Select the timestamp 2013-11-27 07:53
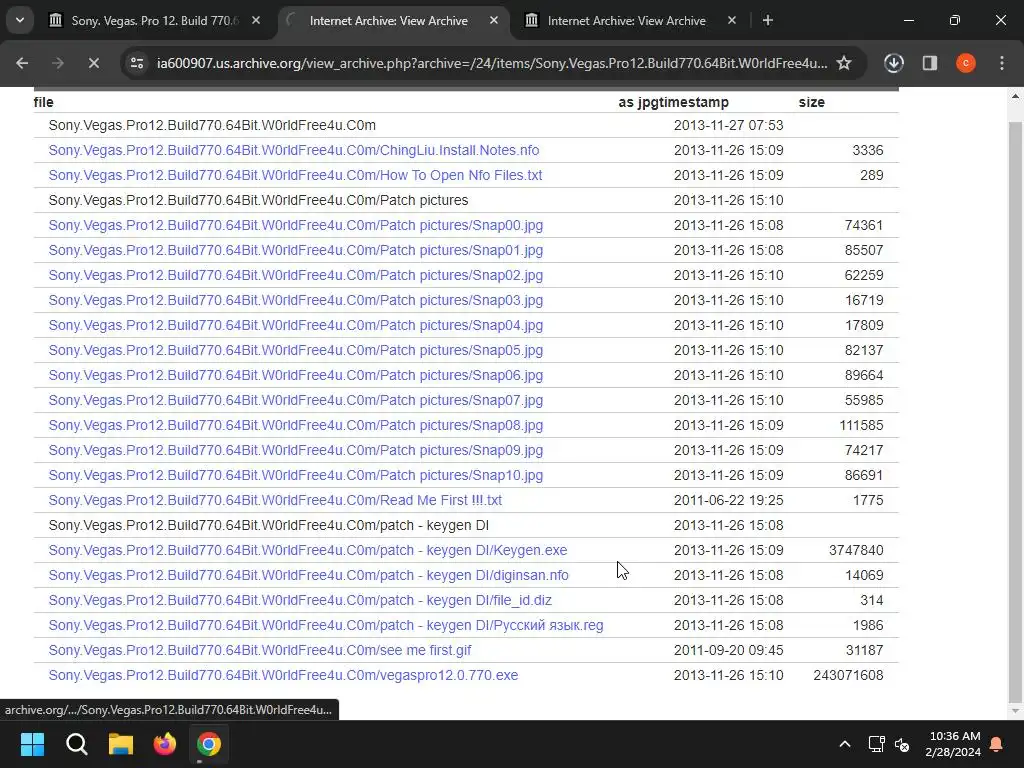 (x=729, y=125)
